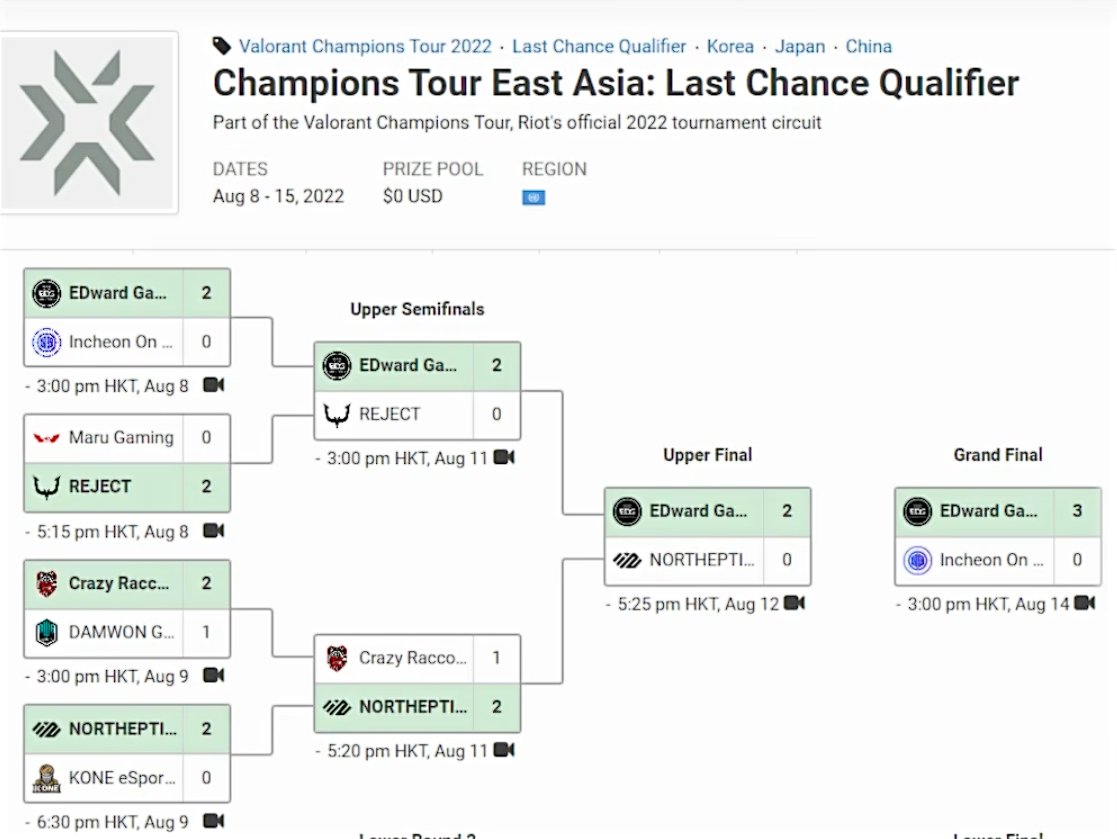Click camera icon beside 5:20 pm Aug 11 match
The width and height of the screenshot is (1117, 839).
tap(504, 749)
